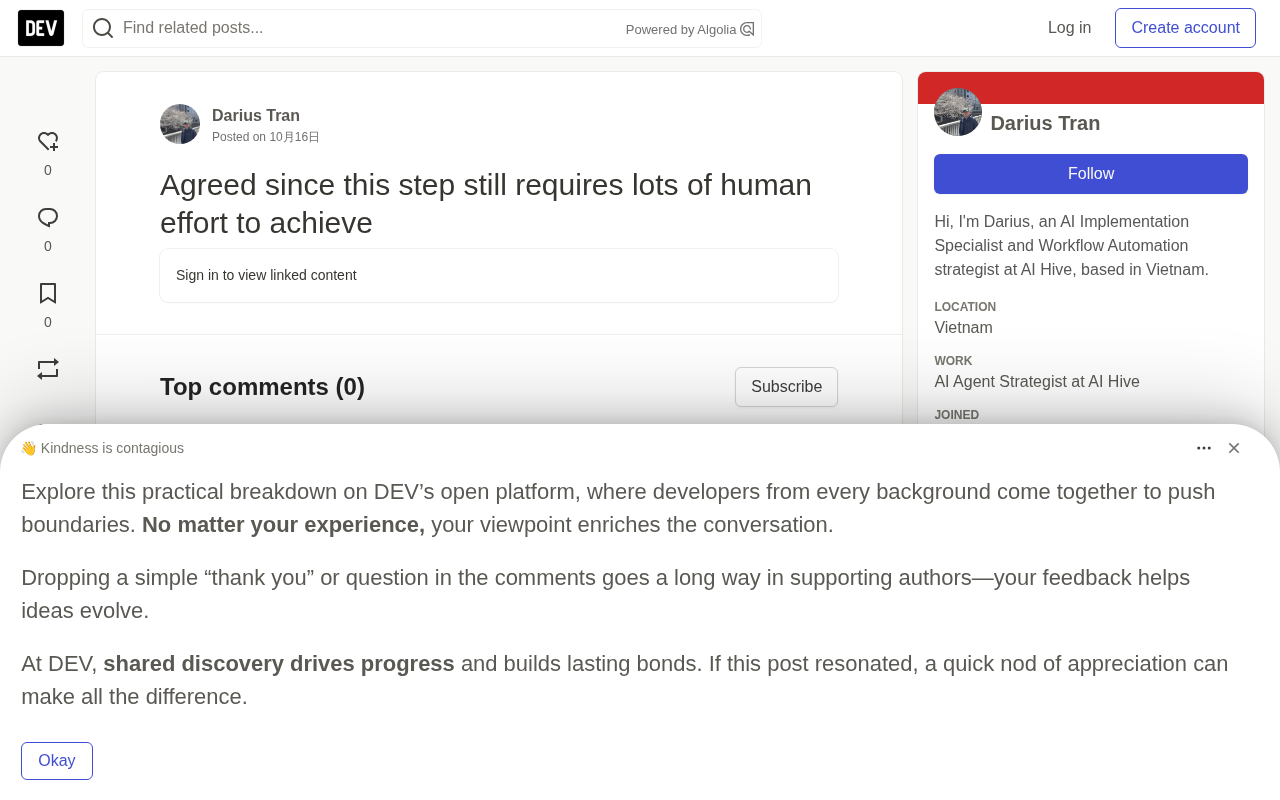Select the Top comments (0) heading
1280x800 pixels.
point(262,387)
